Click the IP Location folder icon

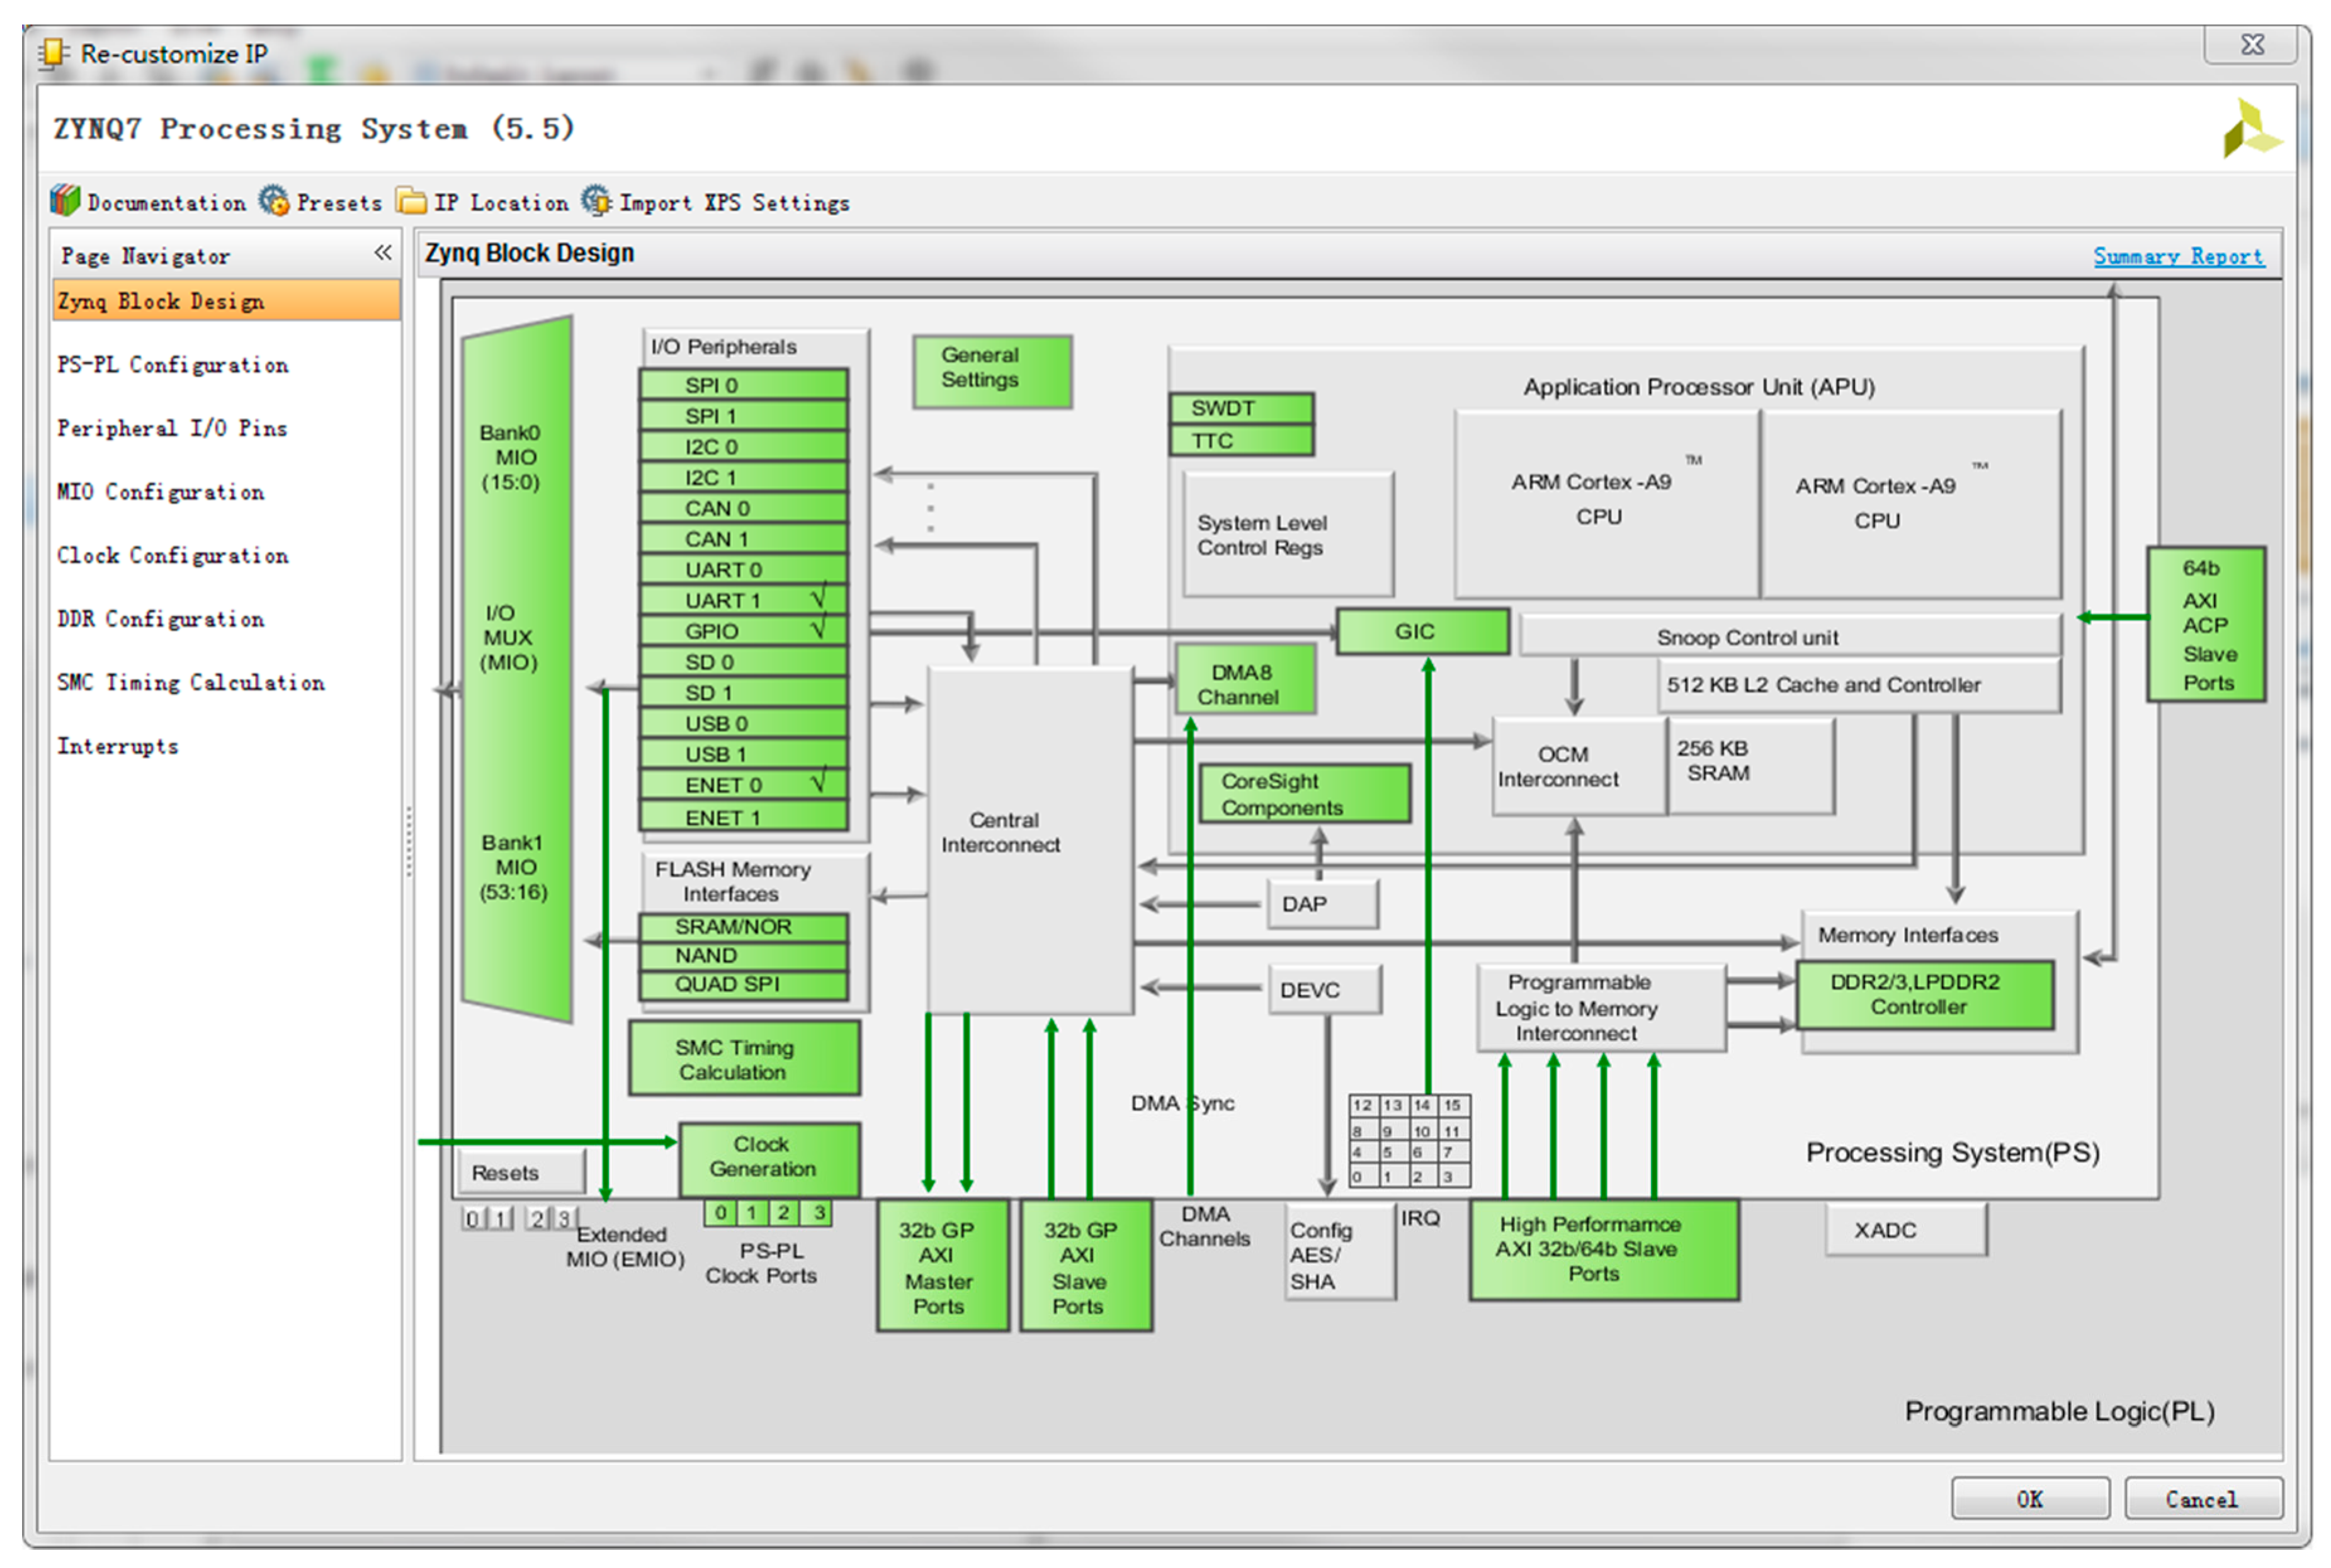point(411,201)
